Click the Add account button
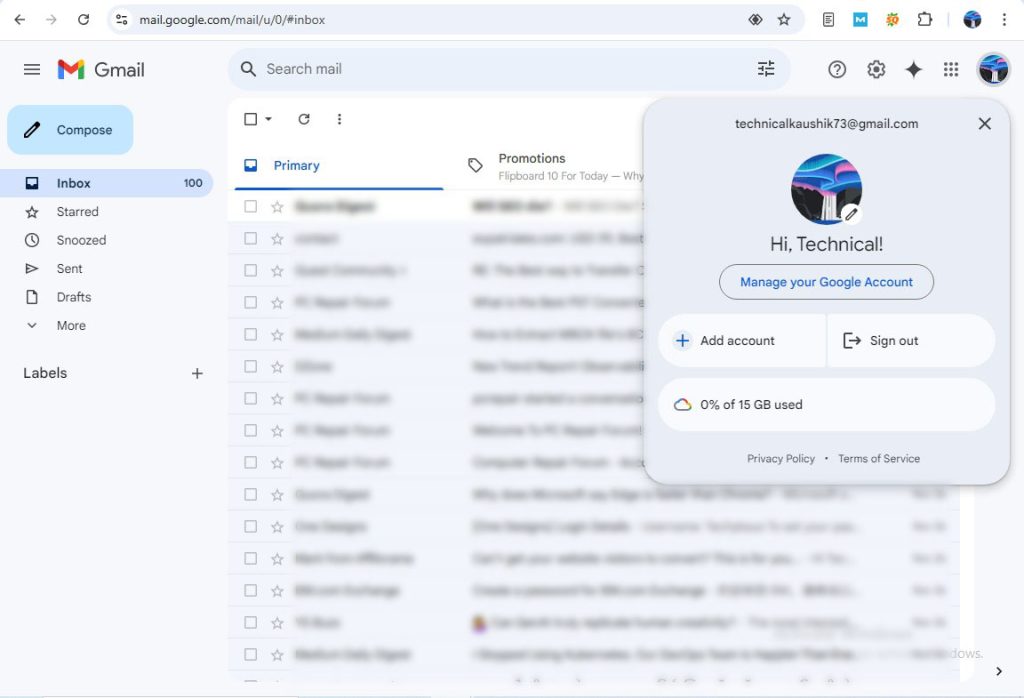Viewport: 1024px width, 698px height. click(742, 340)
